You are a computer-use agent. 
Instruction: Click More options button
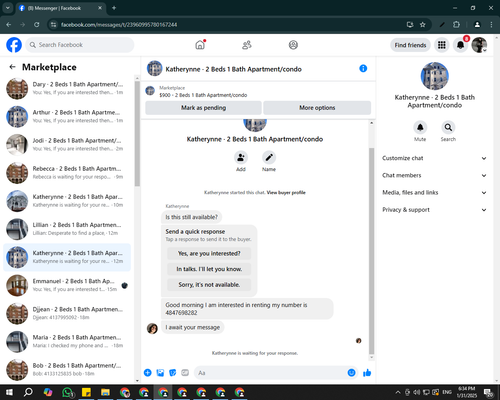(317, 108)
